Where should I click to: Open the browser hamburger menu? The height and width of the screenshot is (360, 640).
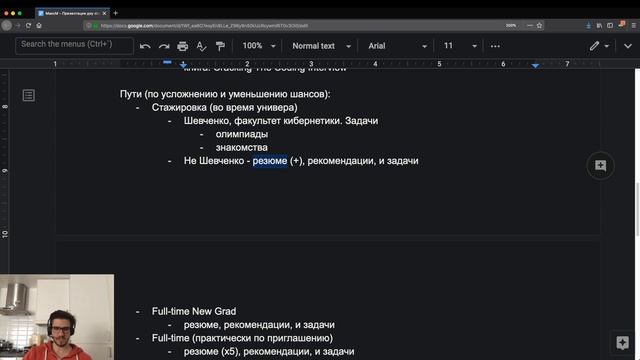[x=634, y=25]
